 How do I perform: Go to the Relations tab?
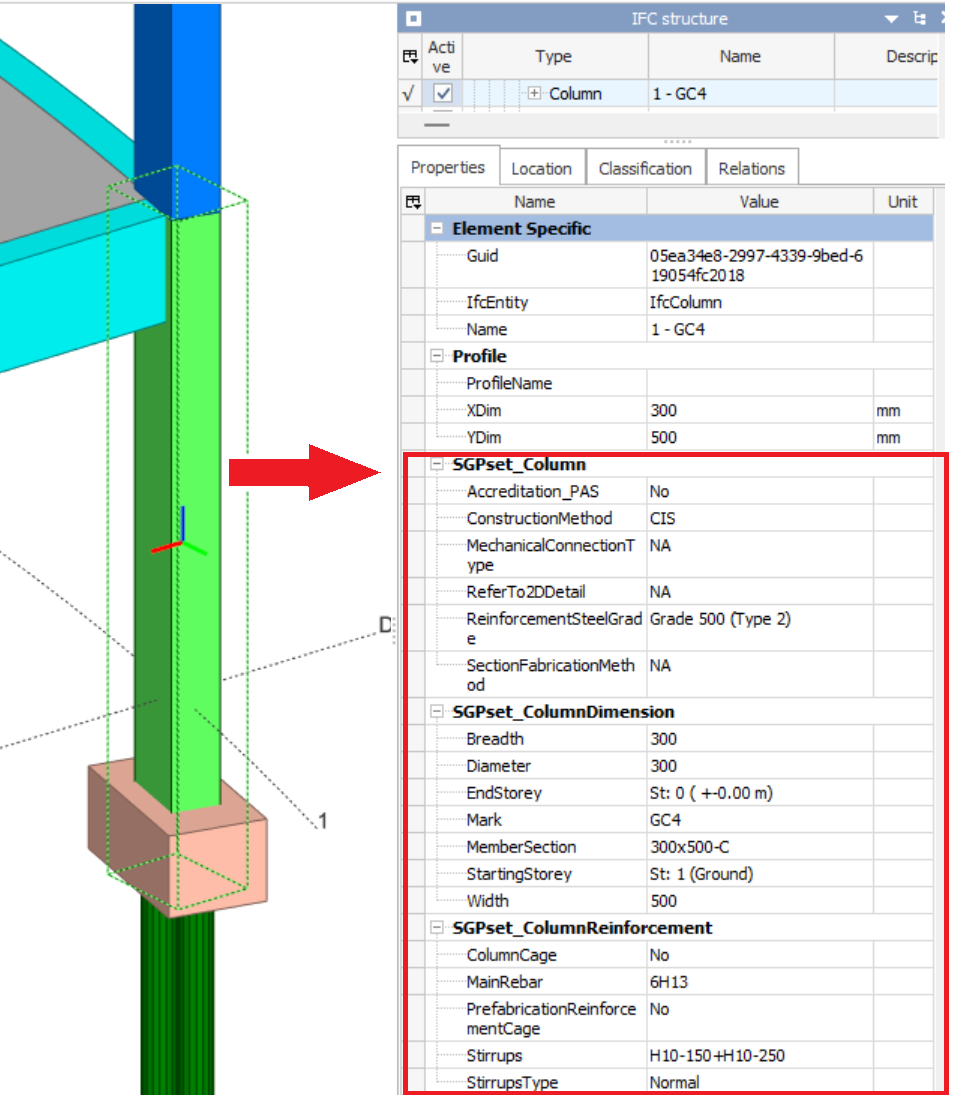point(751,169)
